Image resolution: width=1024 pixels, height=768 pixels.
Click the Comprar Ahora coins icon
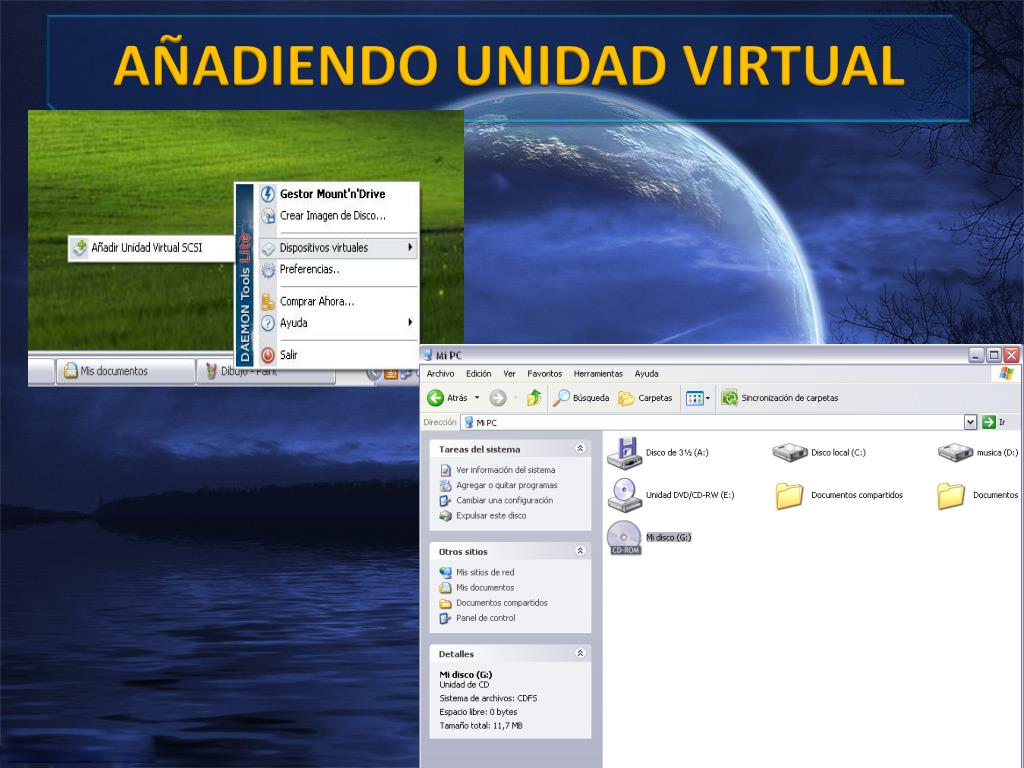pyautogui.click(x=268, y=301)
